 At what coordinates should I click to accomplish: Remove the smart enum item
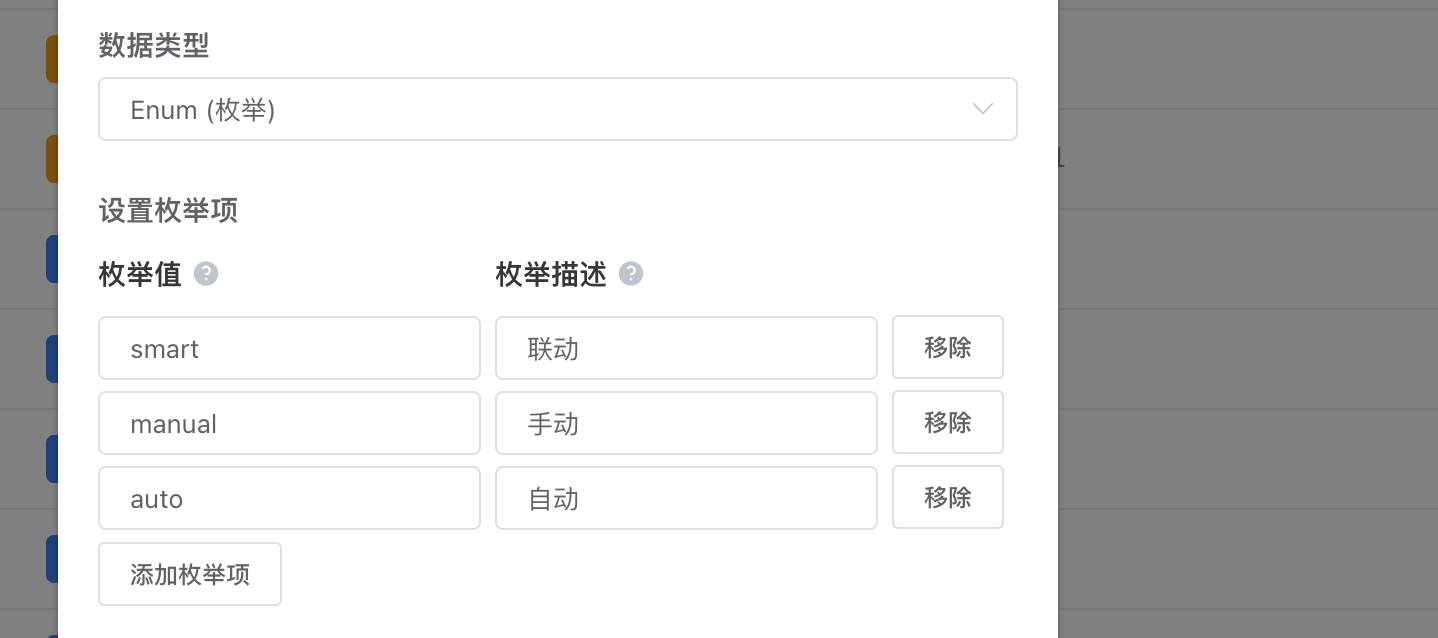click(x=947, y=348)
